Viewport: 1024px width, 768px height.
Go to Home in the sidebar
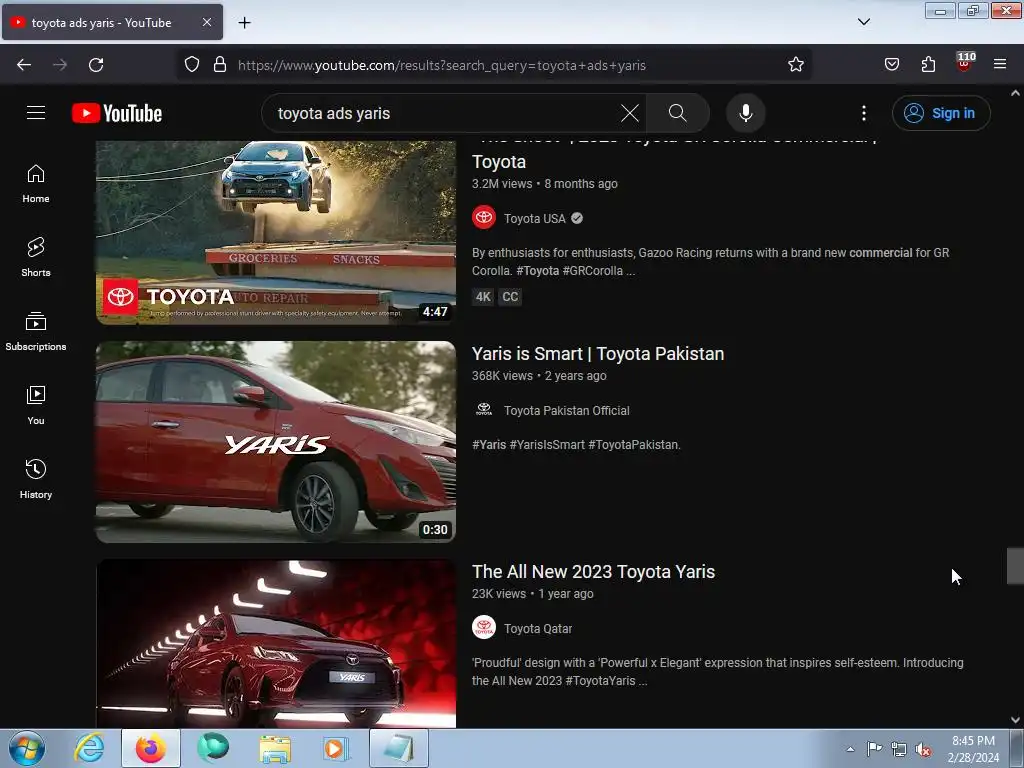point(36,184)
